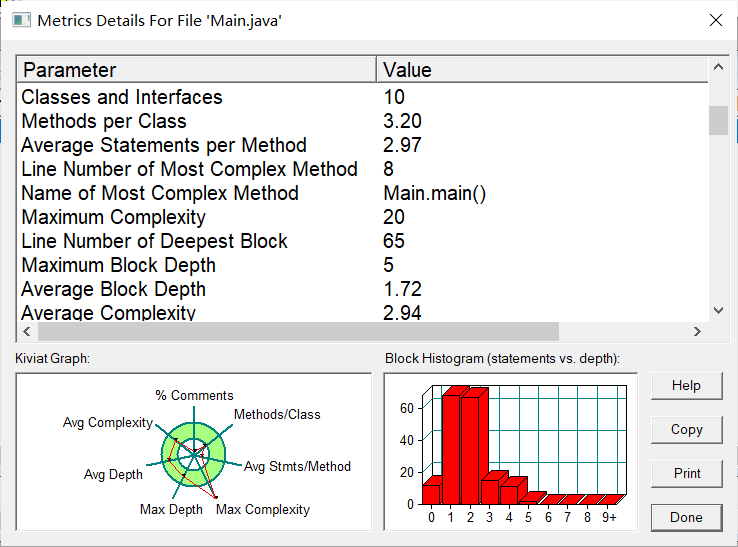
Task: Click the '% Comments' Kiviat label
Action: coord(194,395)
